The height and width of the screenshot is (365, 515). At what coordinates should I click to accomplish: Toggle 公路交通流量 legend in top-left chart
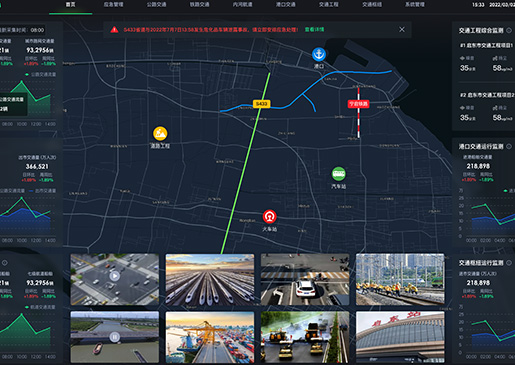pos(41,74)
